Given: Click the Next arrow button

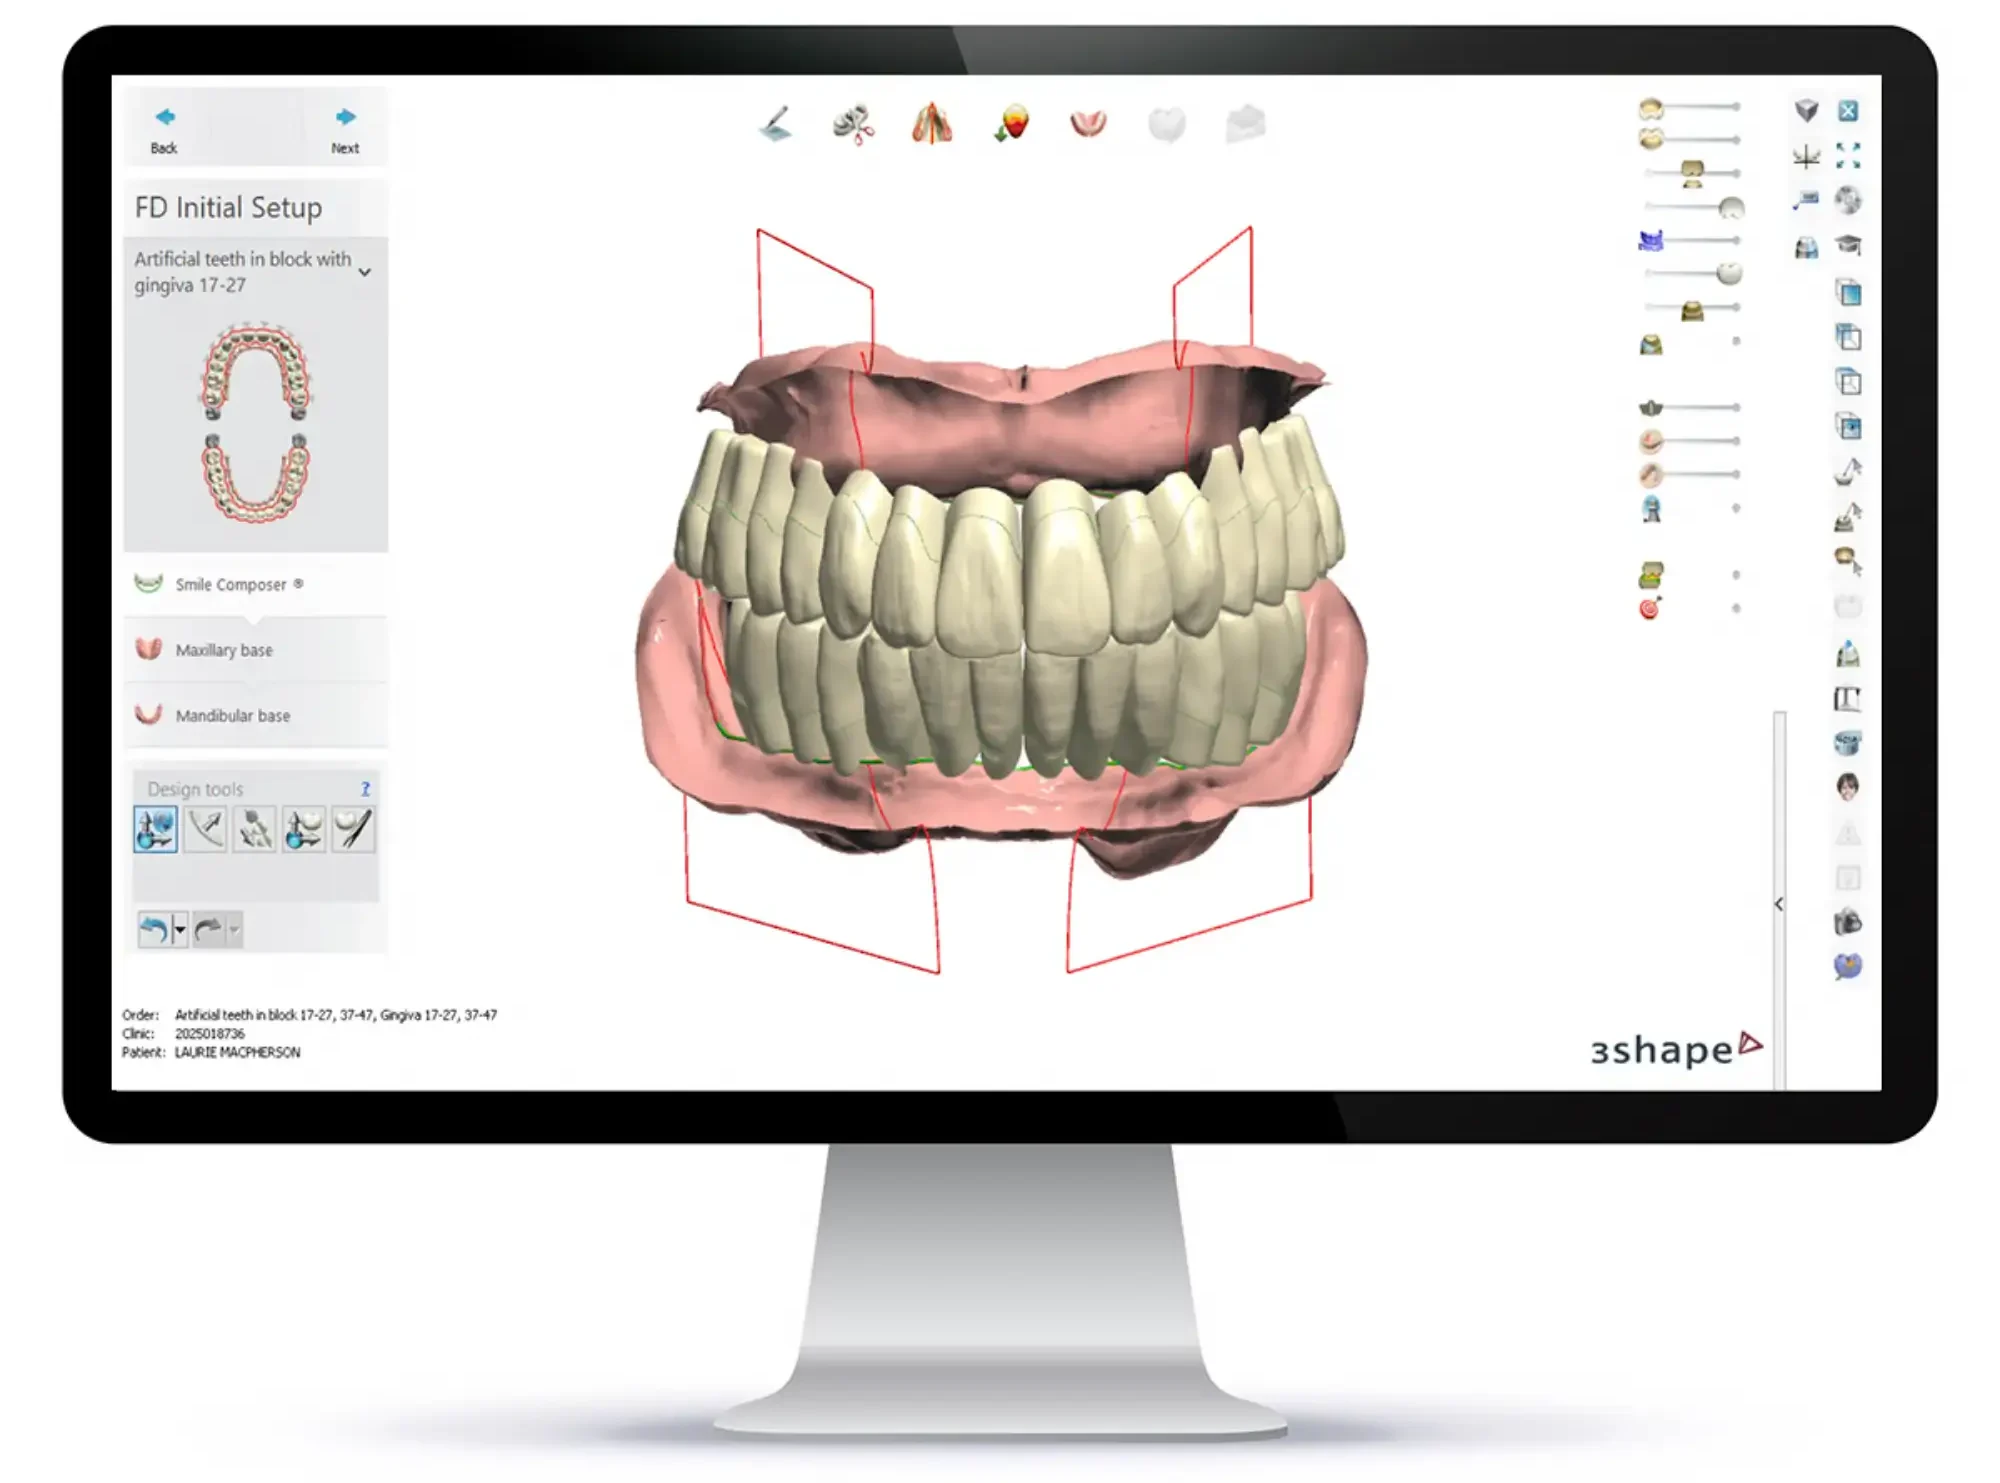Looking at the screenshot, I should 345,129.
